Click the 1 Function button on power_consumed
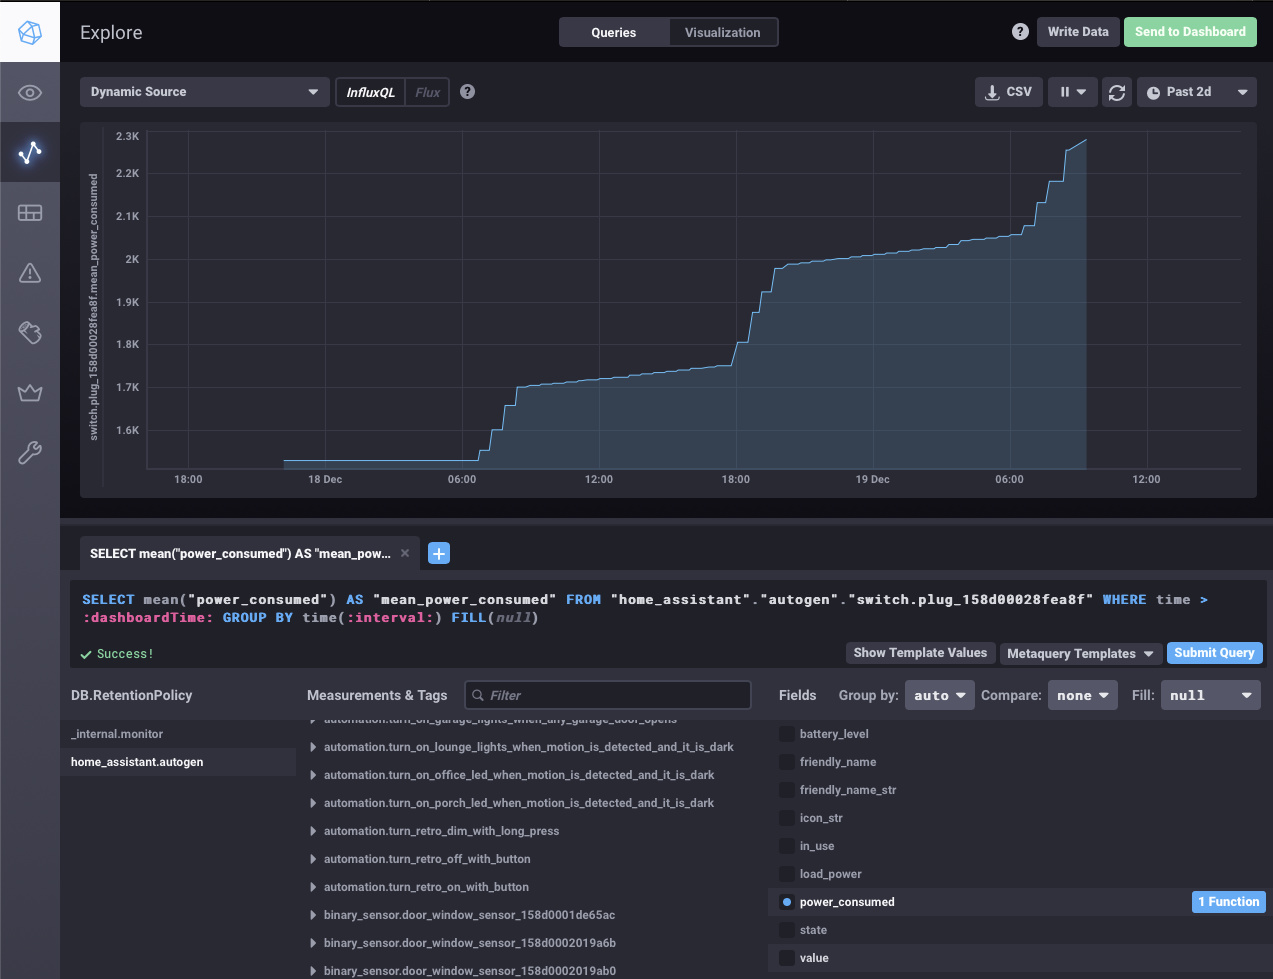The height and width of the screenshot is (979, 1273). coord(1229,902)
